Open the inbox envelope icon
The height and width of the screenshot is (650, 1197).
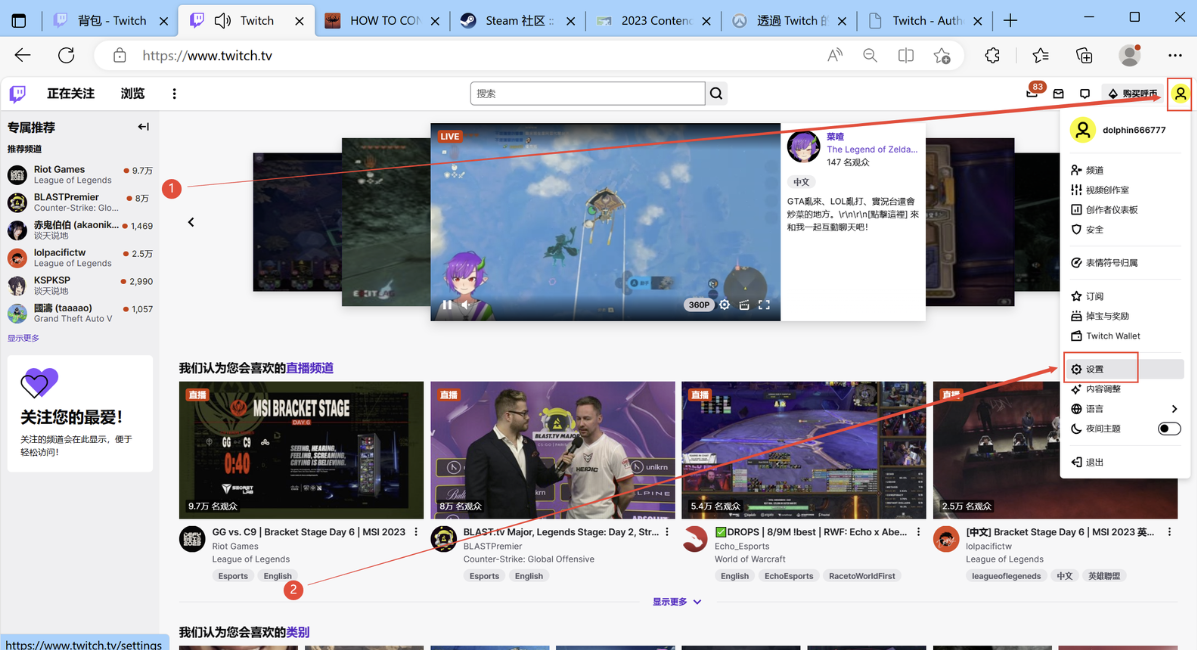(1059, 92)
